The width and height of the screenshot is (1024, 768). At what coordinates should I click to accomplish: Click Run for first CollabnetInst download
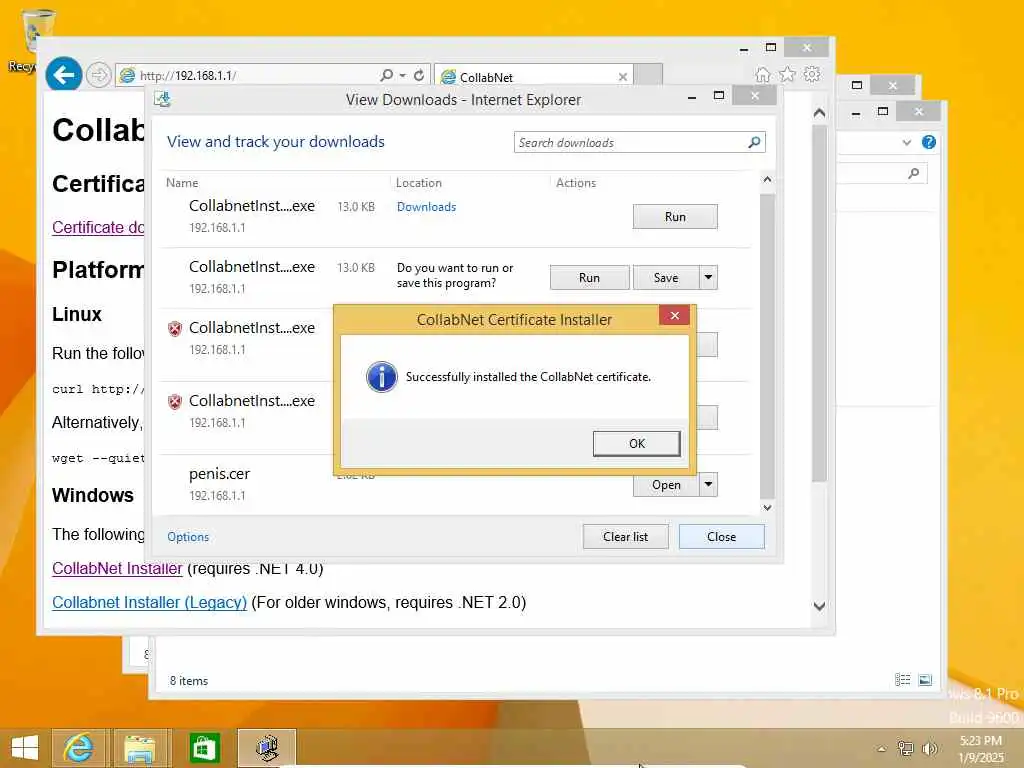coord(675,217)
